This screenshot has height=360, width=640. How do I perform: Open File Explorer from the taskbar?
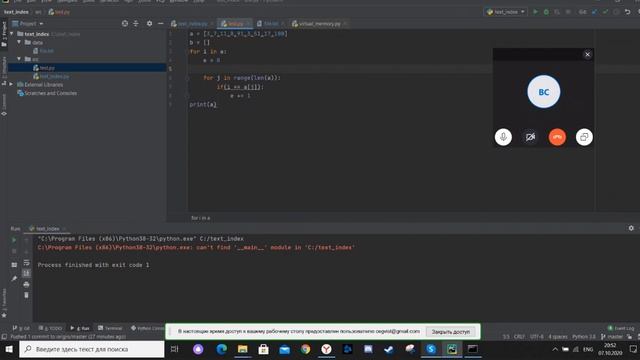point(243,349)
